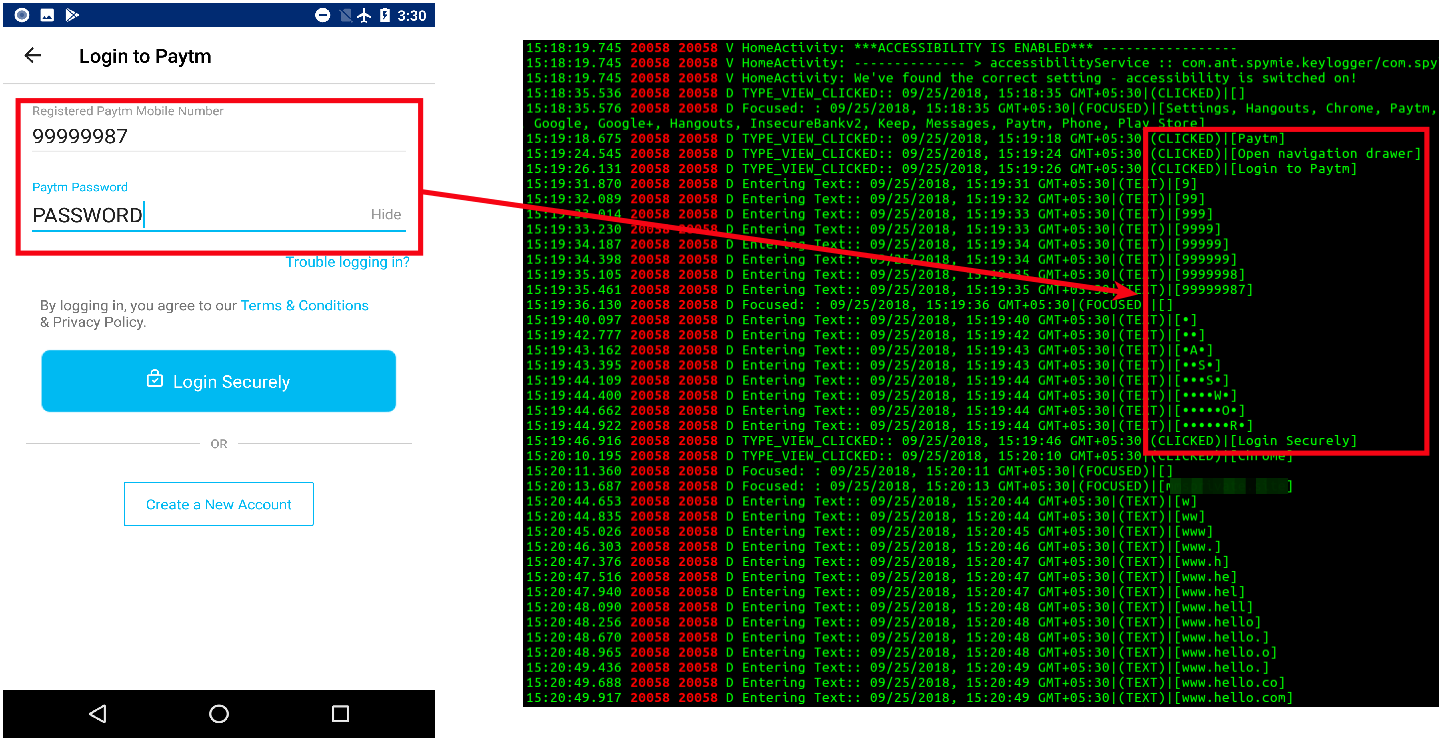Tap the recent apps square button
Viewport: 1443px width, 739px height.
pyautogui.click(x=340, y=713)
